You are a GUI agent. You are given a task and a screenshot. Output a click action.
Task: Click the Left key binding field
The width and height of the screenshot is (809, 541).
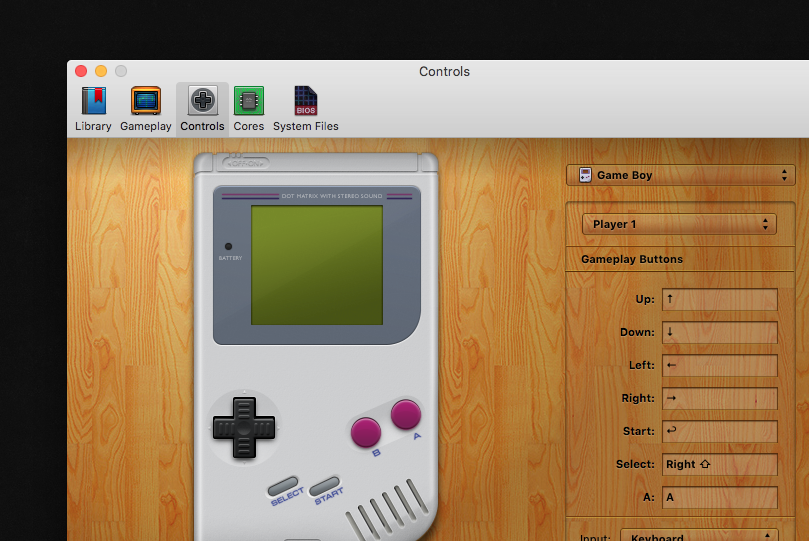click(720, 365)
